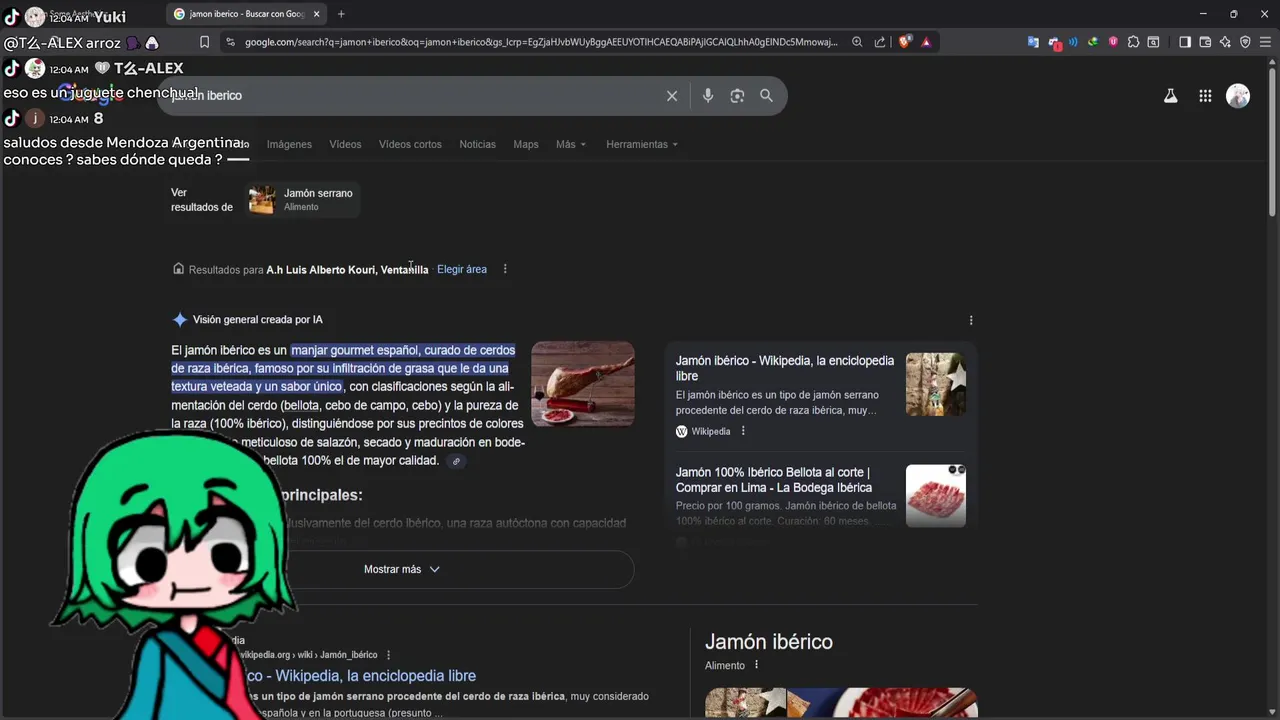Open the extensions puzzle piece menu
The height and width of the screenshot is (720, 1280).
tap(1133, 42)
